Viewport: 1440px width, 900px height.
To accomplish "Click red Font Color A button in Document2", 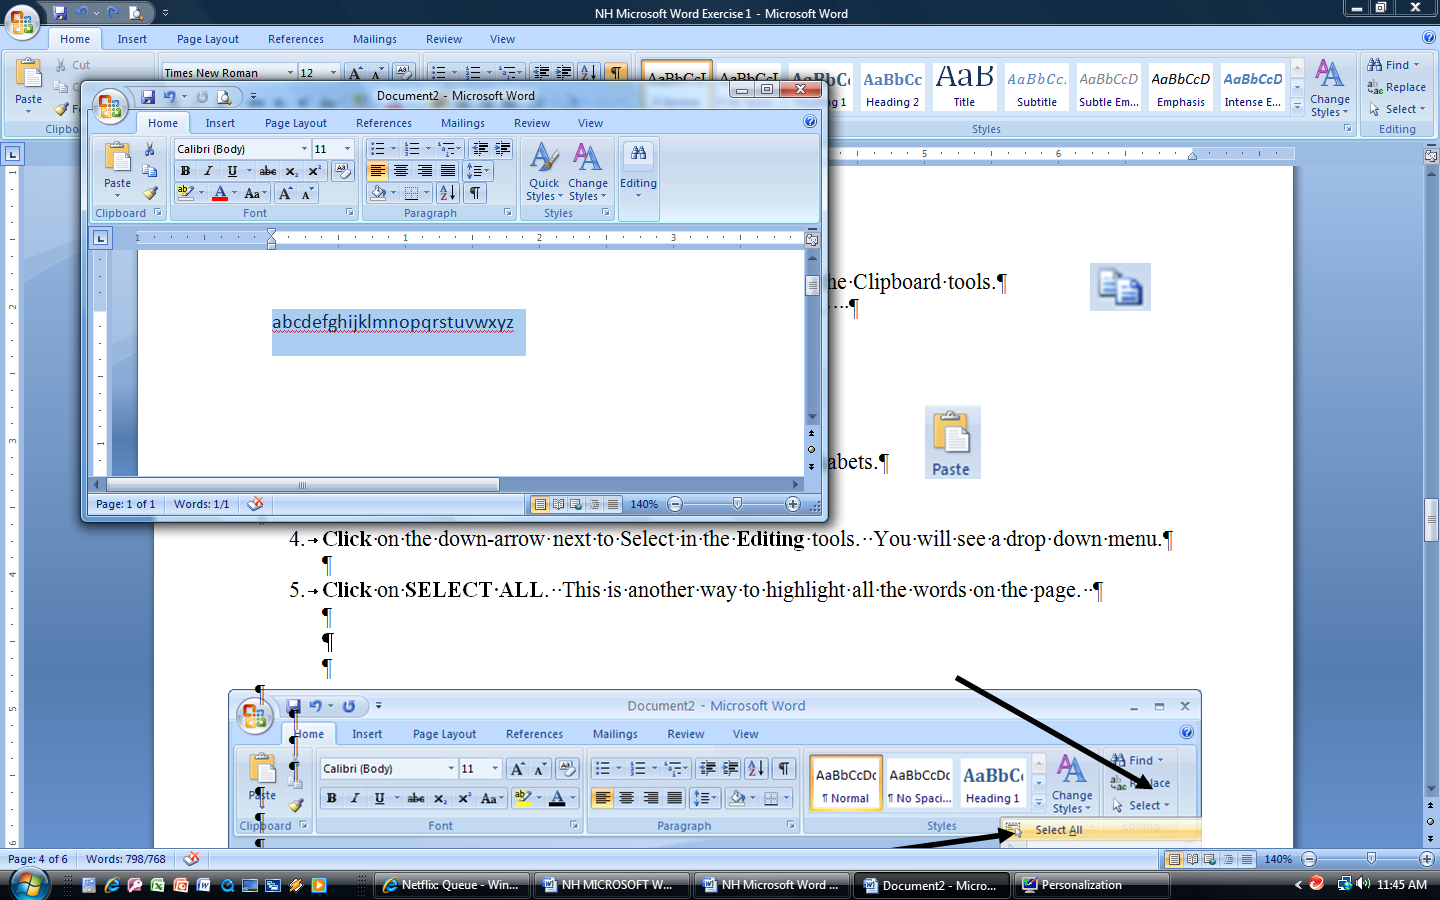I will pos(220,193).
